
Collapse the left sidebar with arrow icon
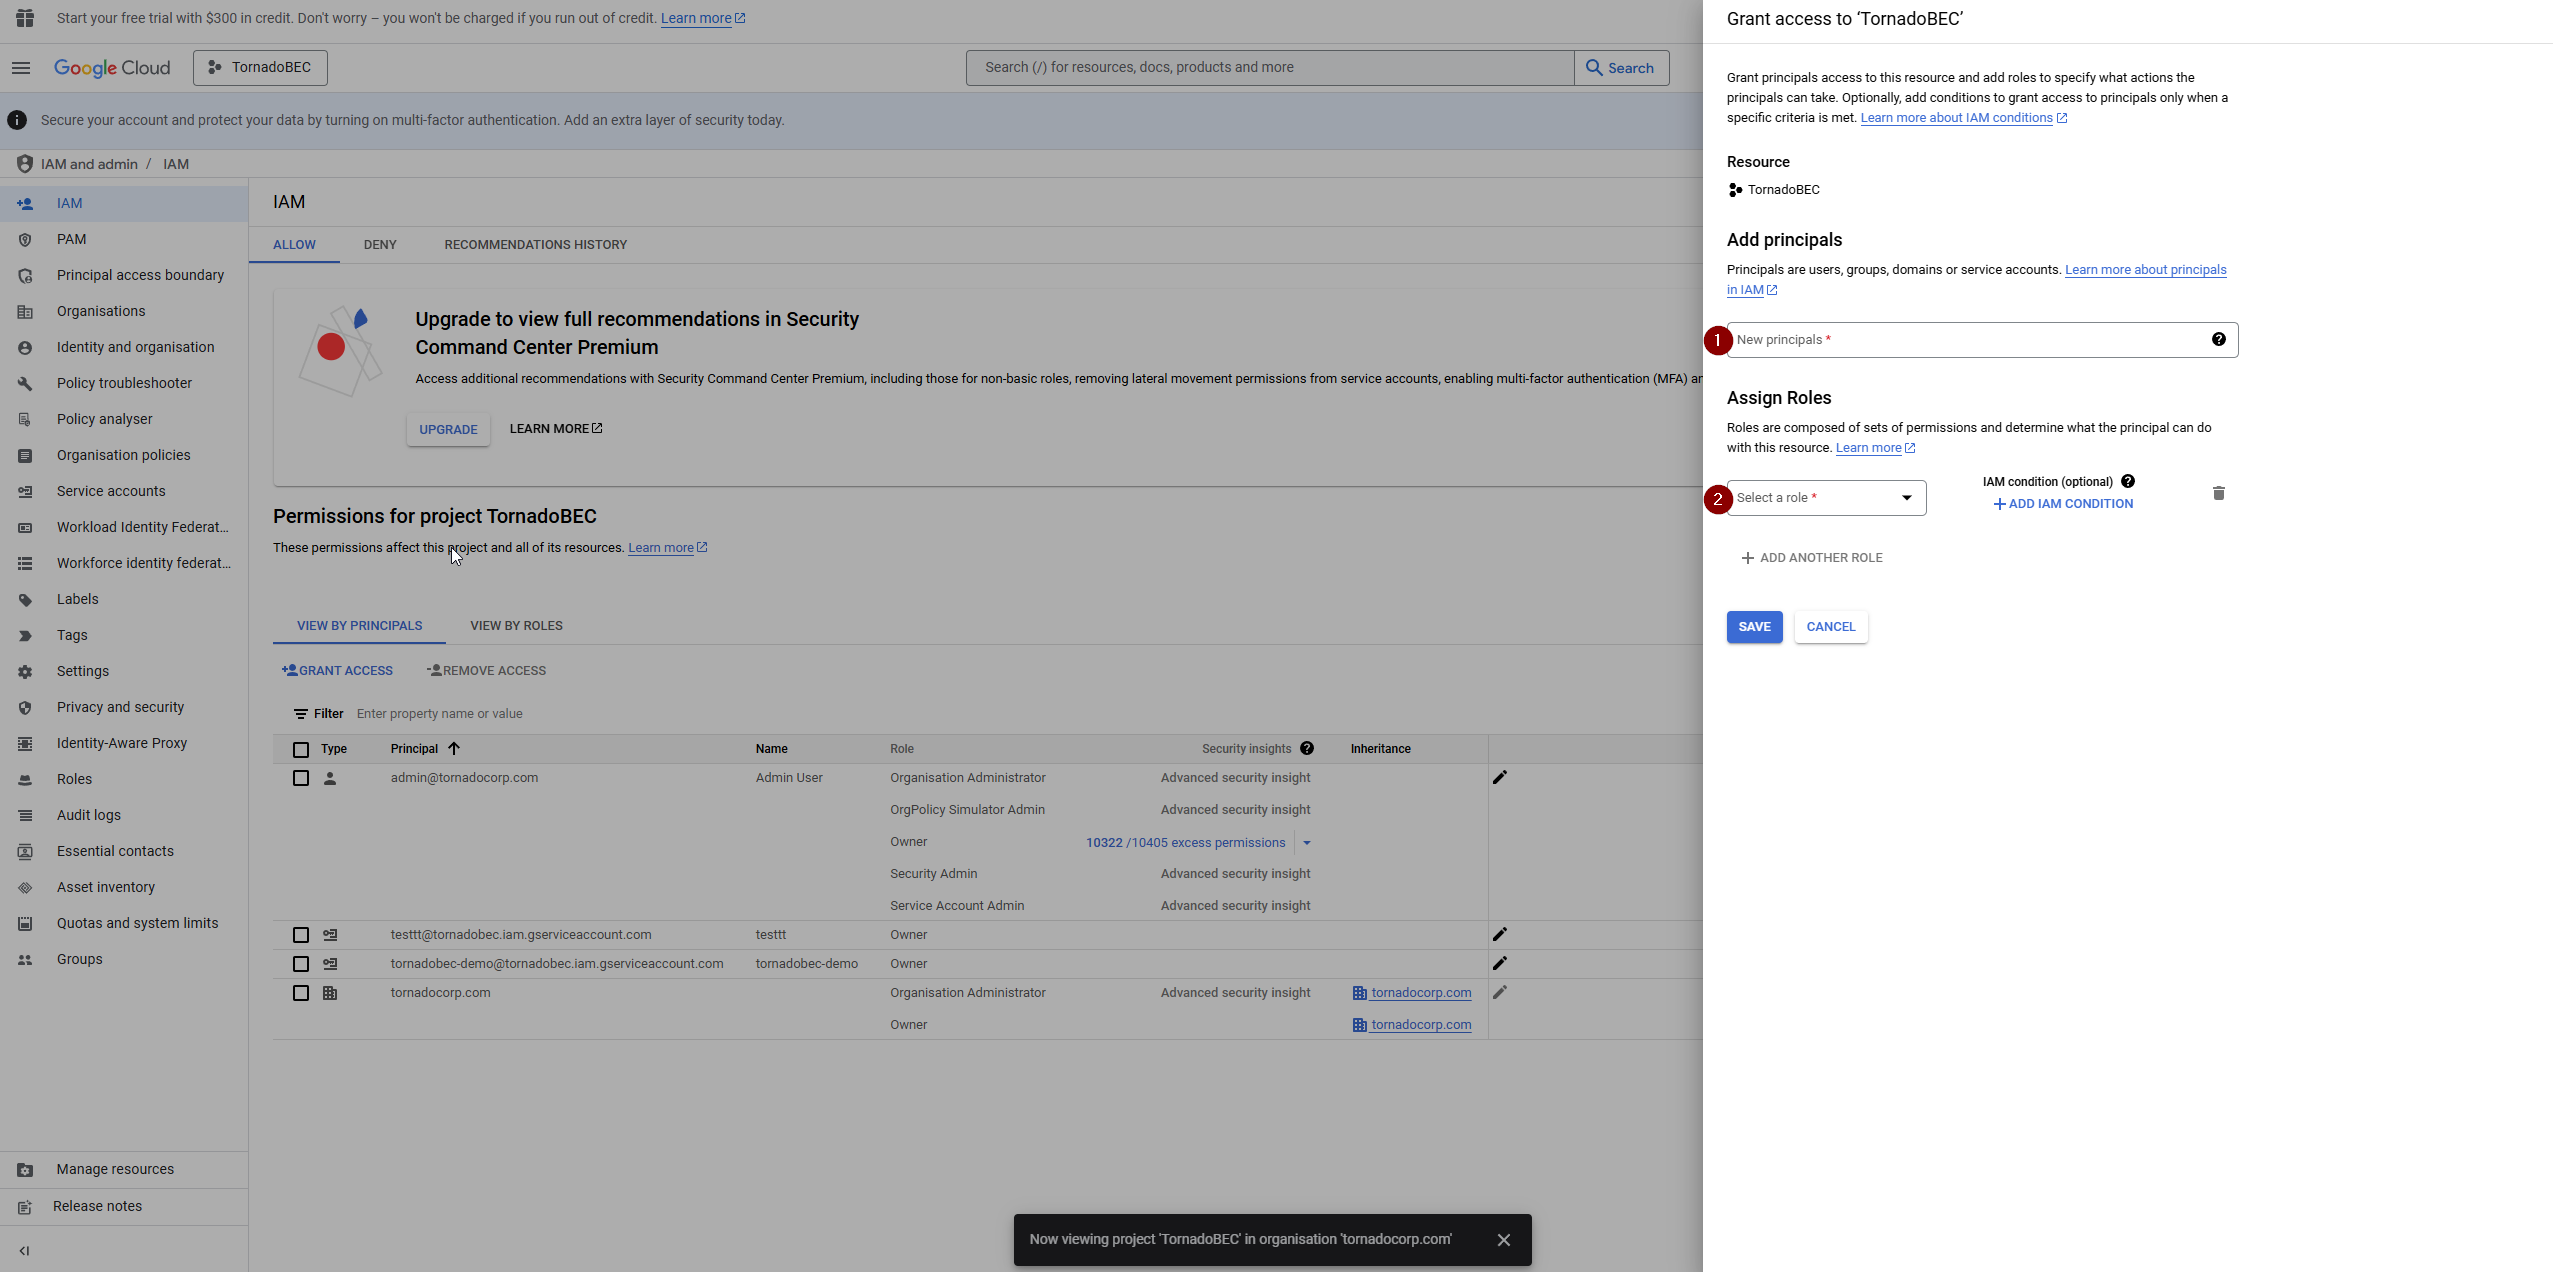24,1251
